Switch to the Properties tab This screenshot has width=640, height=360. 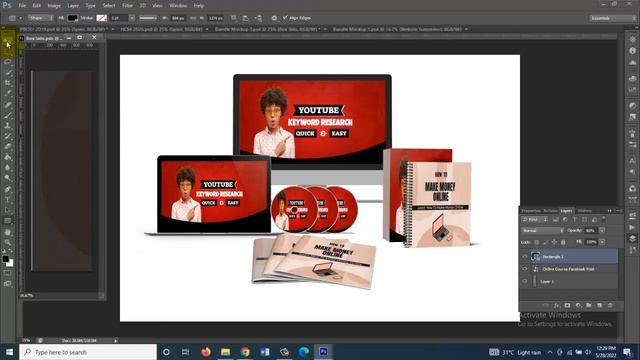tap(531, 211)
